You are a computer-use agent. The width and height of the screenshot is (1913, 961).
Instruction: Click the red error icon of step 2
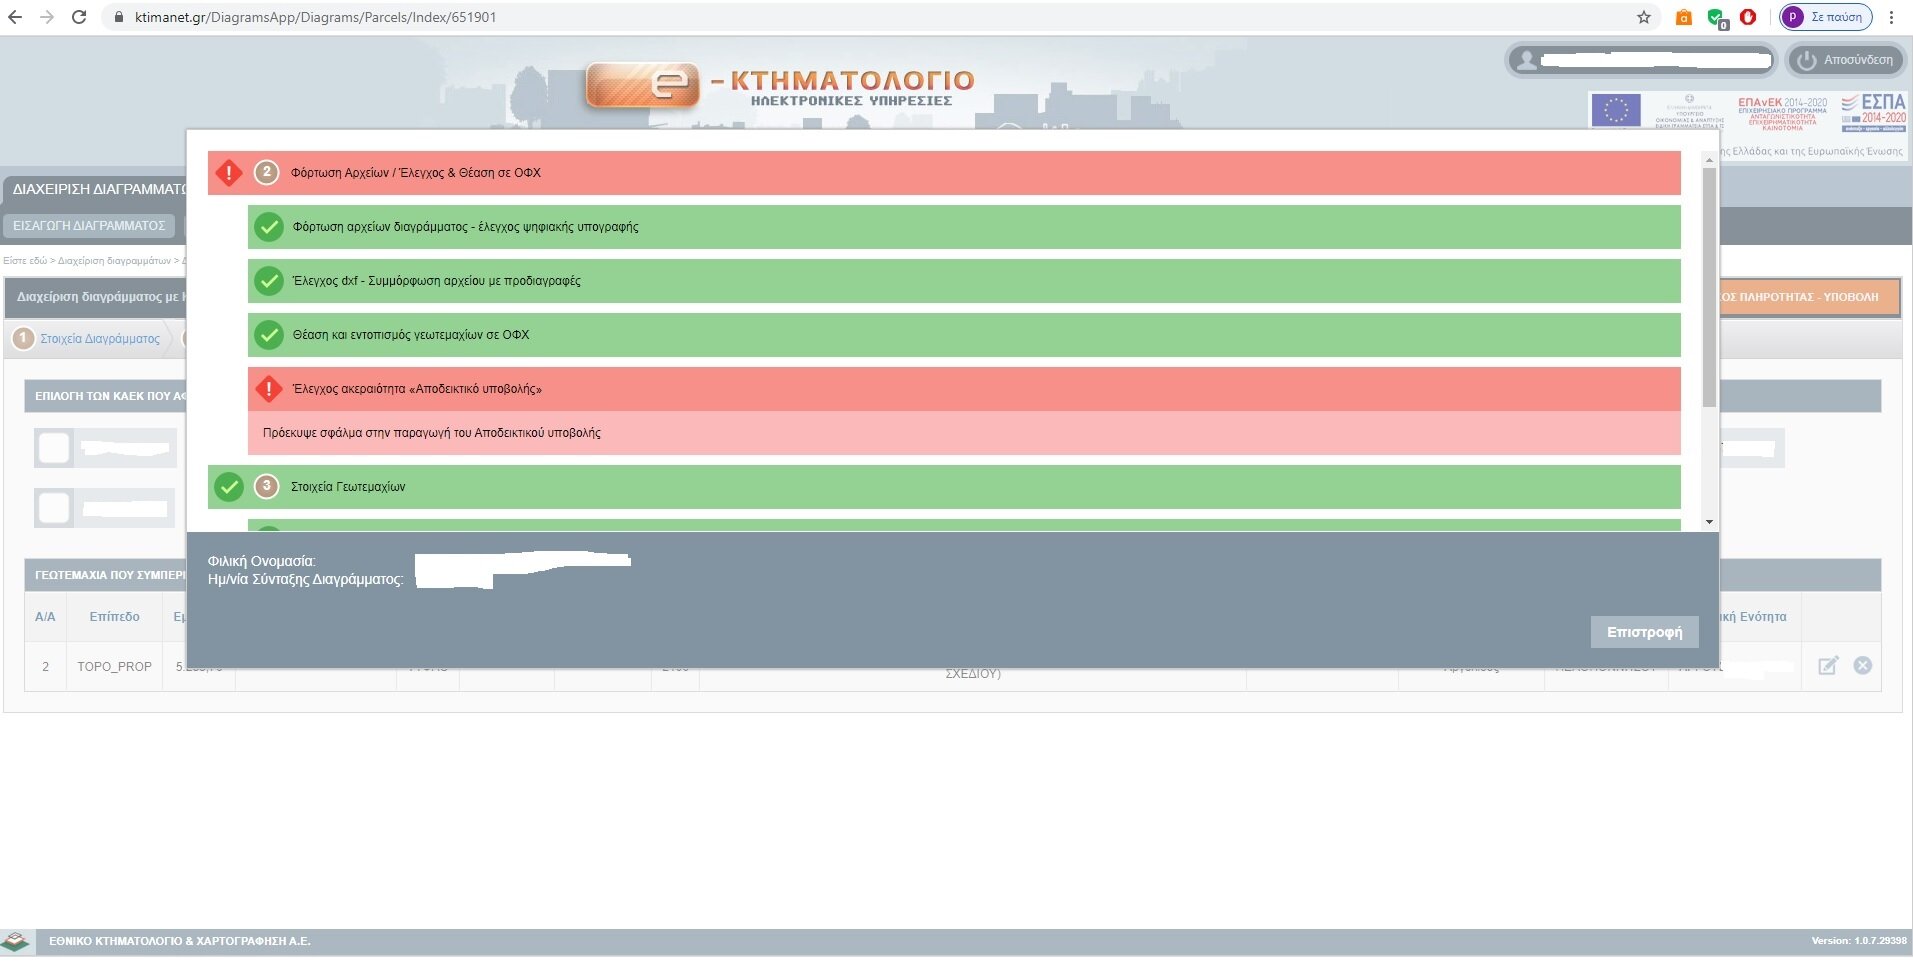(229, 173)
